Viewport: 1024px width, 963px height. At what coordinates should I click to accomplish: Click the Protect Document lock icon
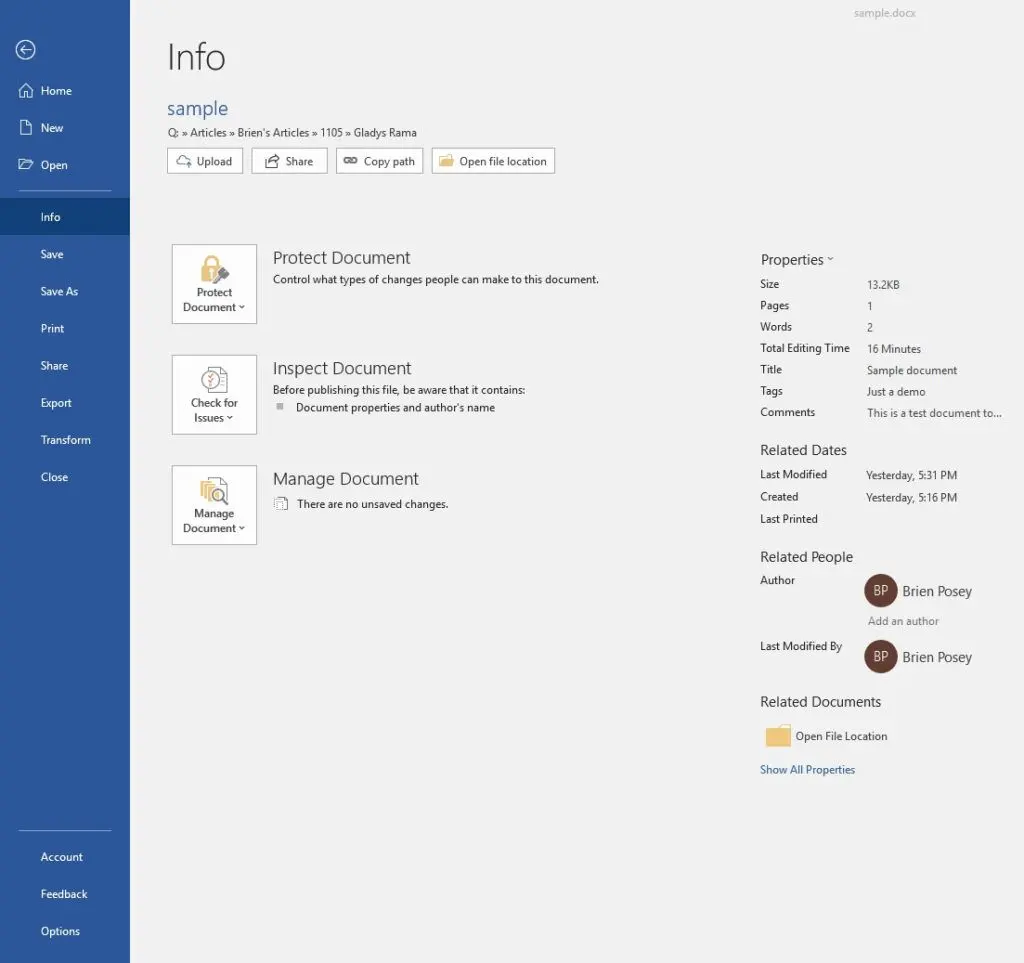(x=214, y=269)
